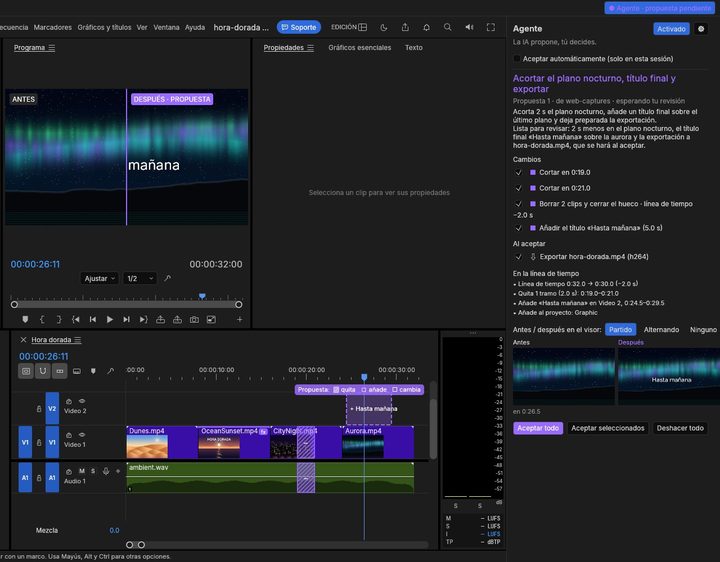Screen dimensions: 720x562
Task: Toggle the Activado agent button
Action: click(671, 29)
